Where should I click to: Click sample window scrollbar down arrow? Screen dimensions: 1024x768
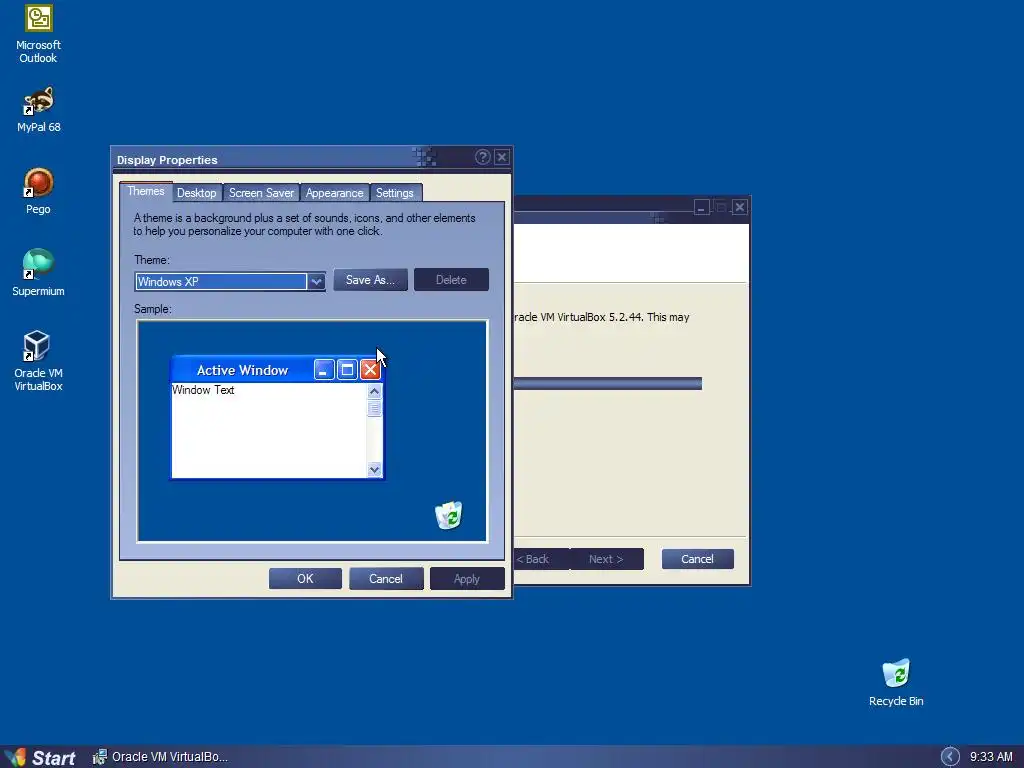374,469
